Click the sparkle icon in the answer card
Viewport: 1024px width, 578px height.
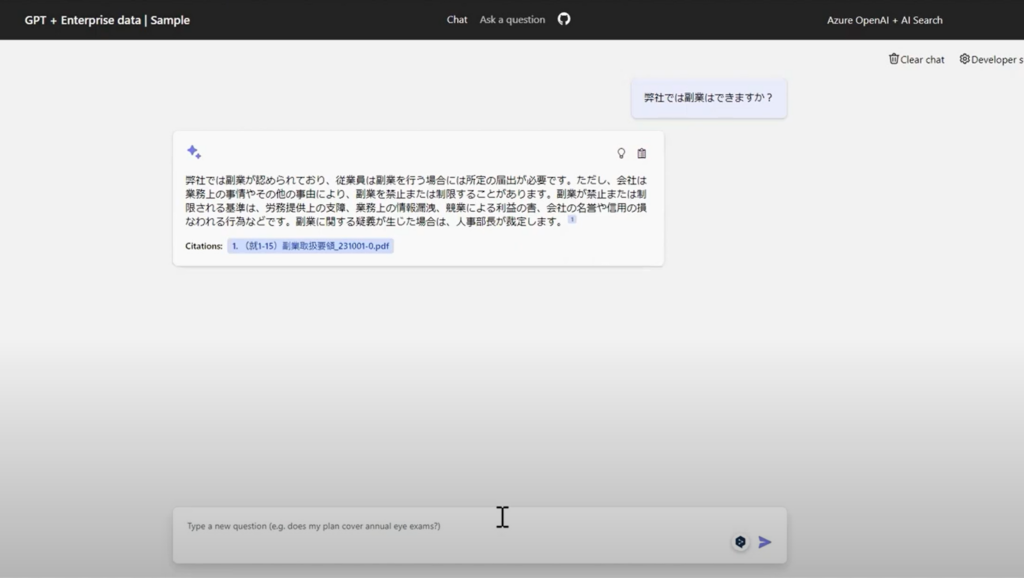pyautogui.click(x=194, y=152)
